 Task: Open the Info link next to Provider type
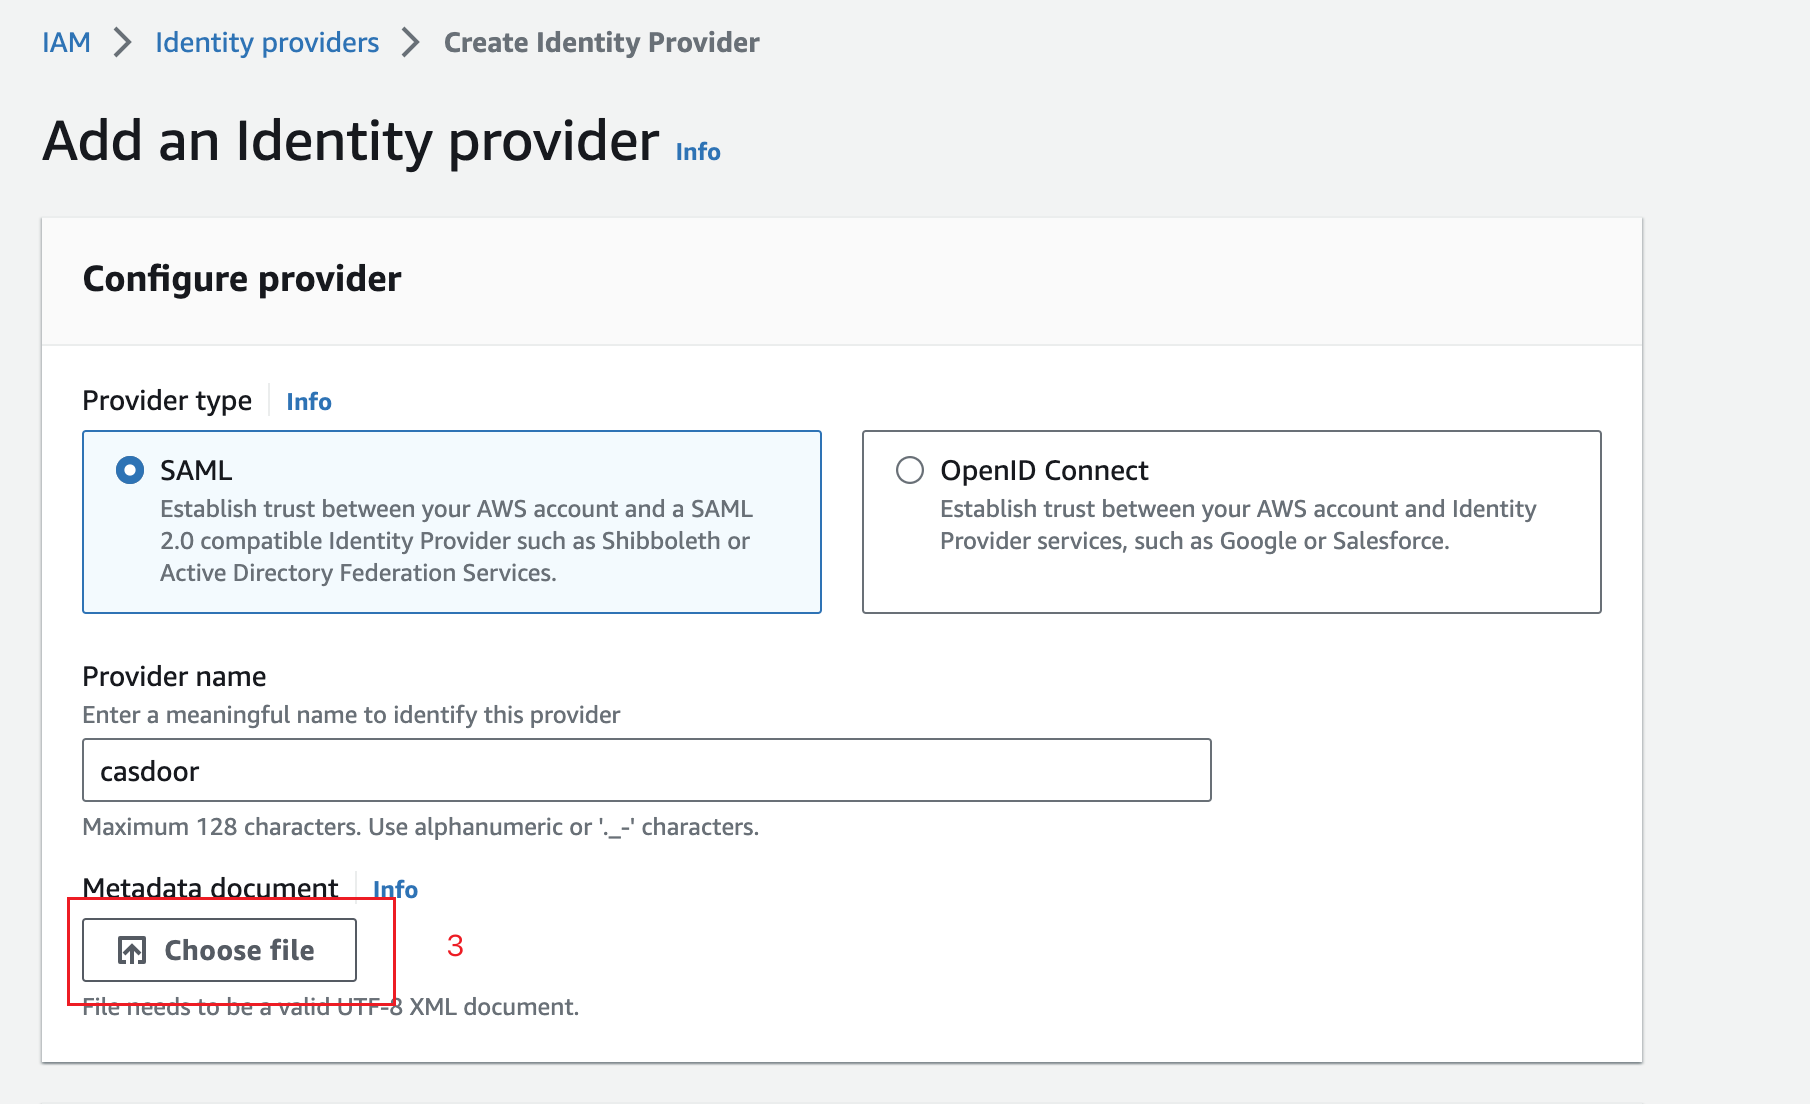[308, 401]
